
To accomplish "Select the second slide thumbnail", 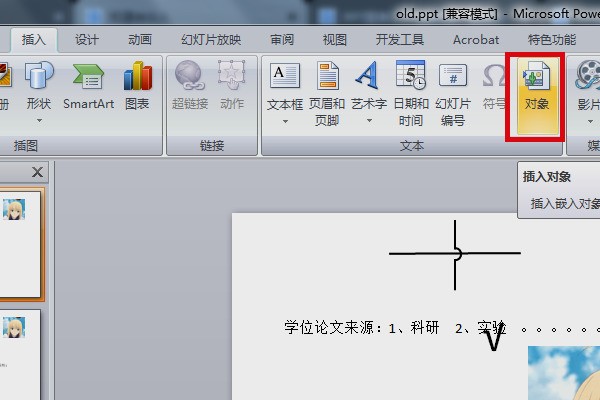I will 20,355.
